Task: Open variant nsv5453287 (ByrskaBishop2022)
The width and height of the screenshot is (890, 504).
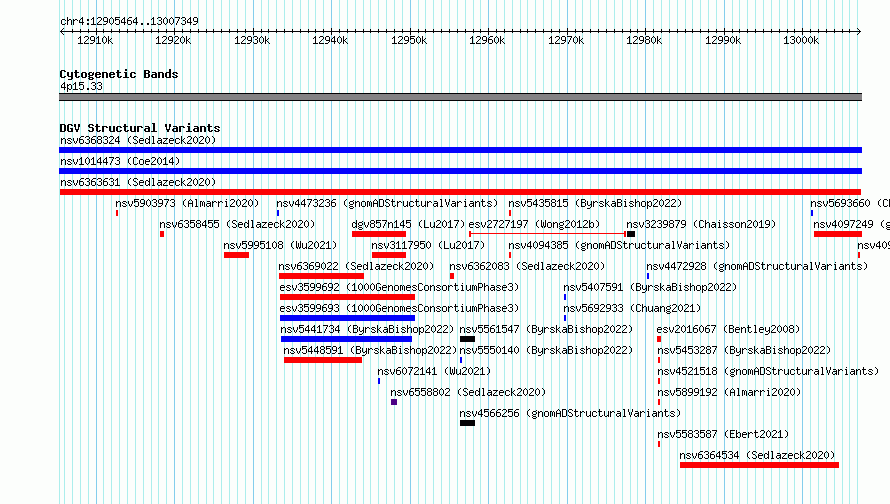Action: (744, 350)
